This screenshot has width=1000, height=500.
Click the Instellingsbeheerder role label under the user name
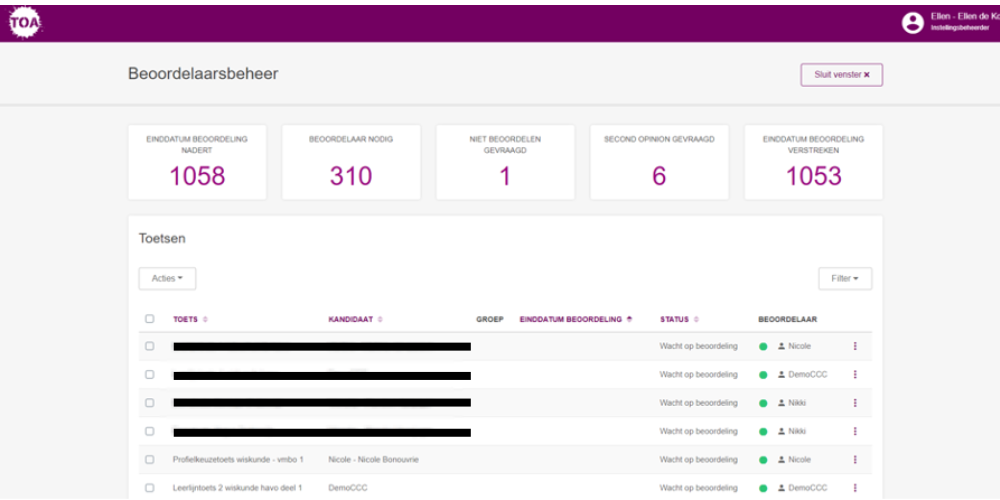point(960,29)
